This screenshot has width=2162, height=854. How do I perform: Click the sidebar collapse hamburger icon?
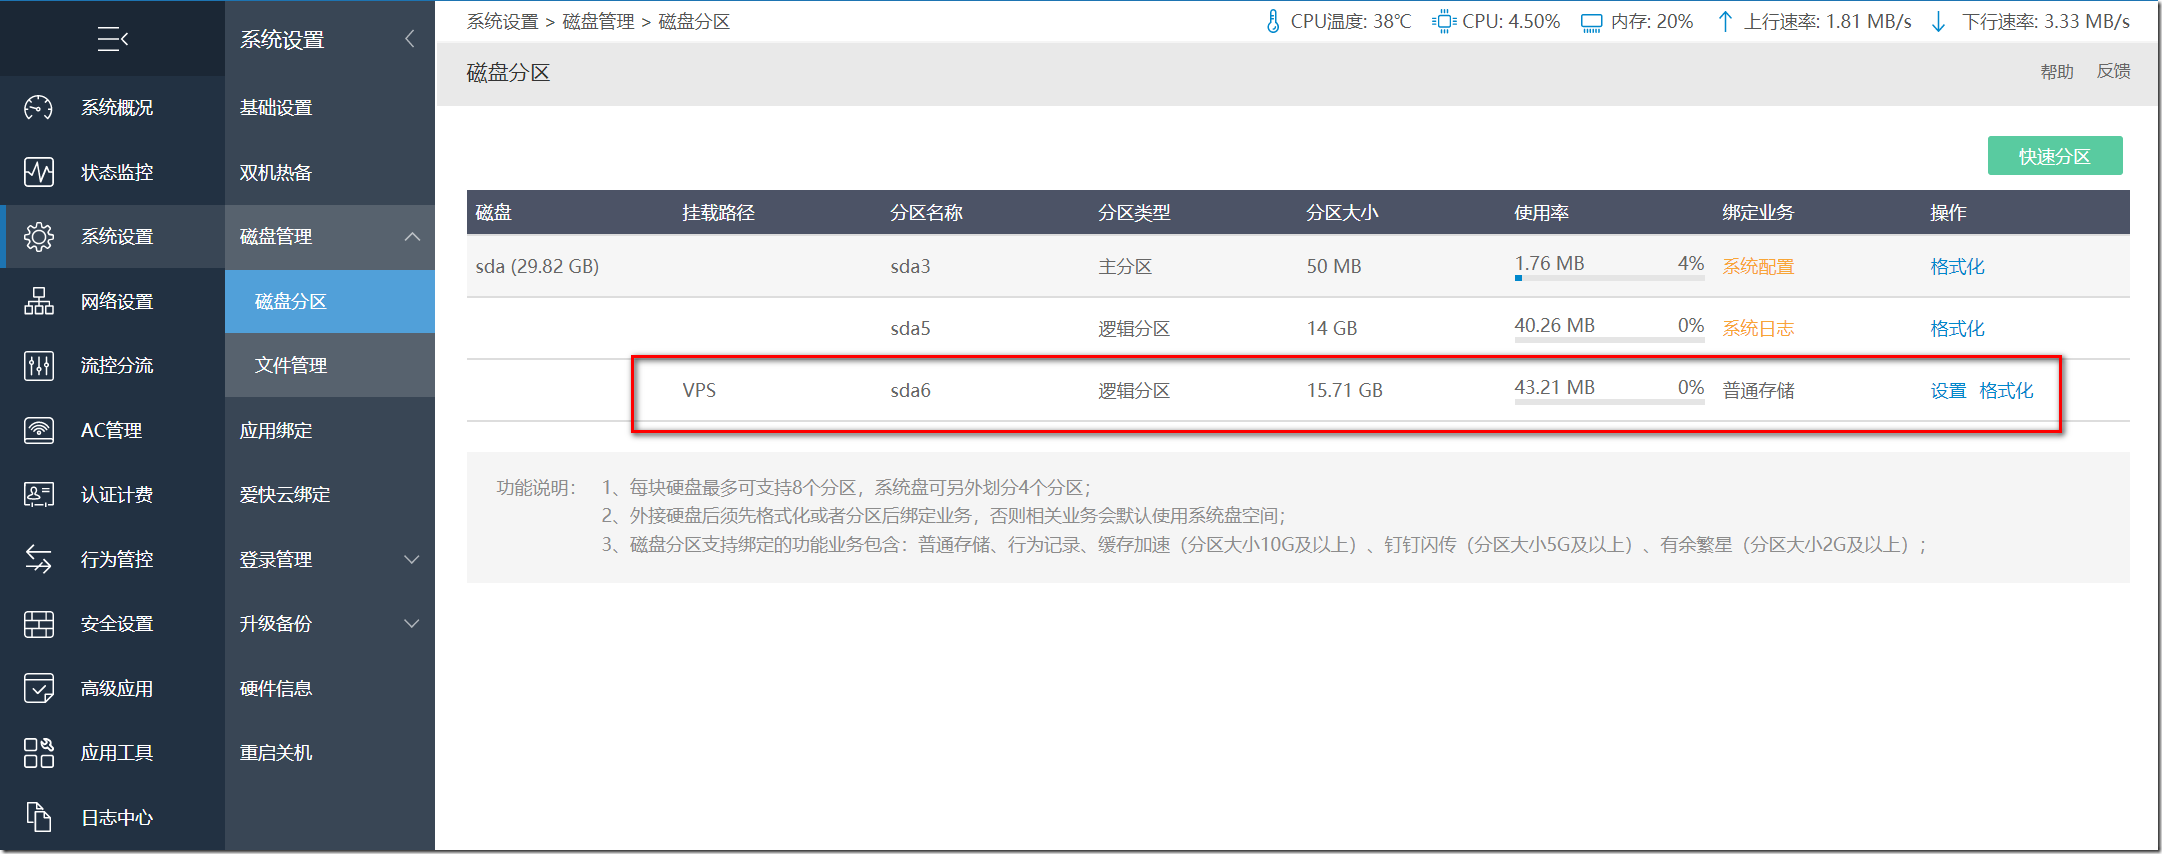[x=112, y=39]
